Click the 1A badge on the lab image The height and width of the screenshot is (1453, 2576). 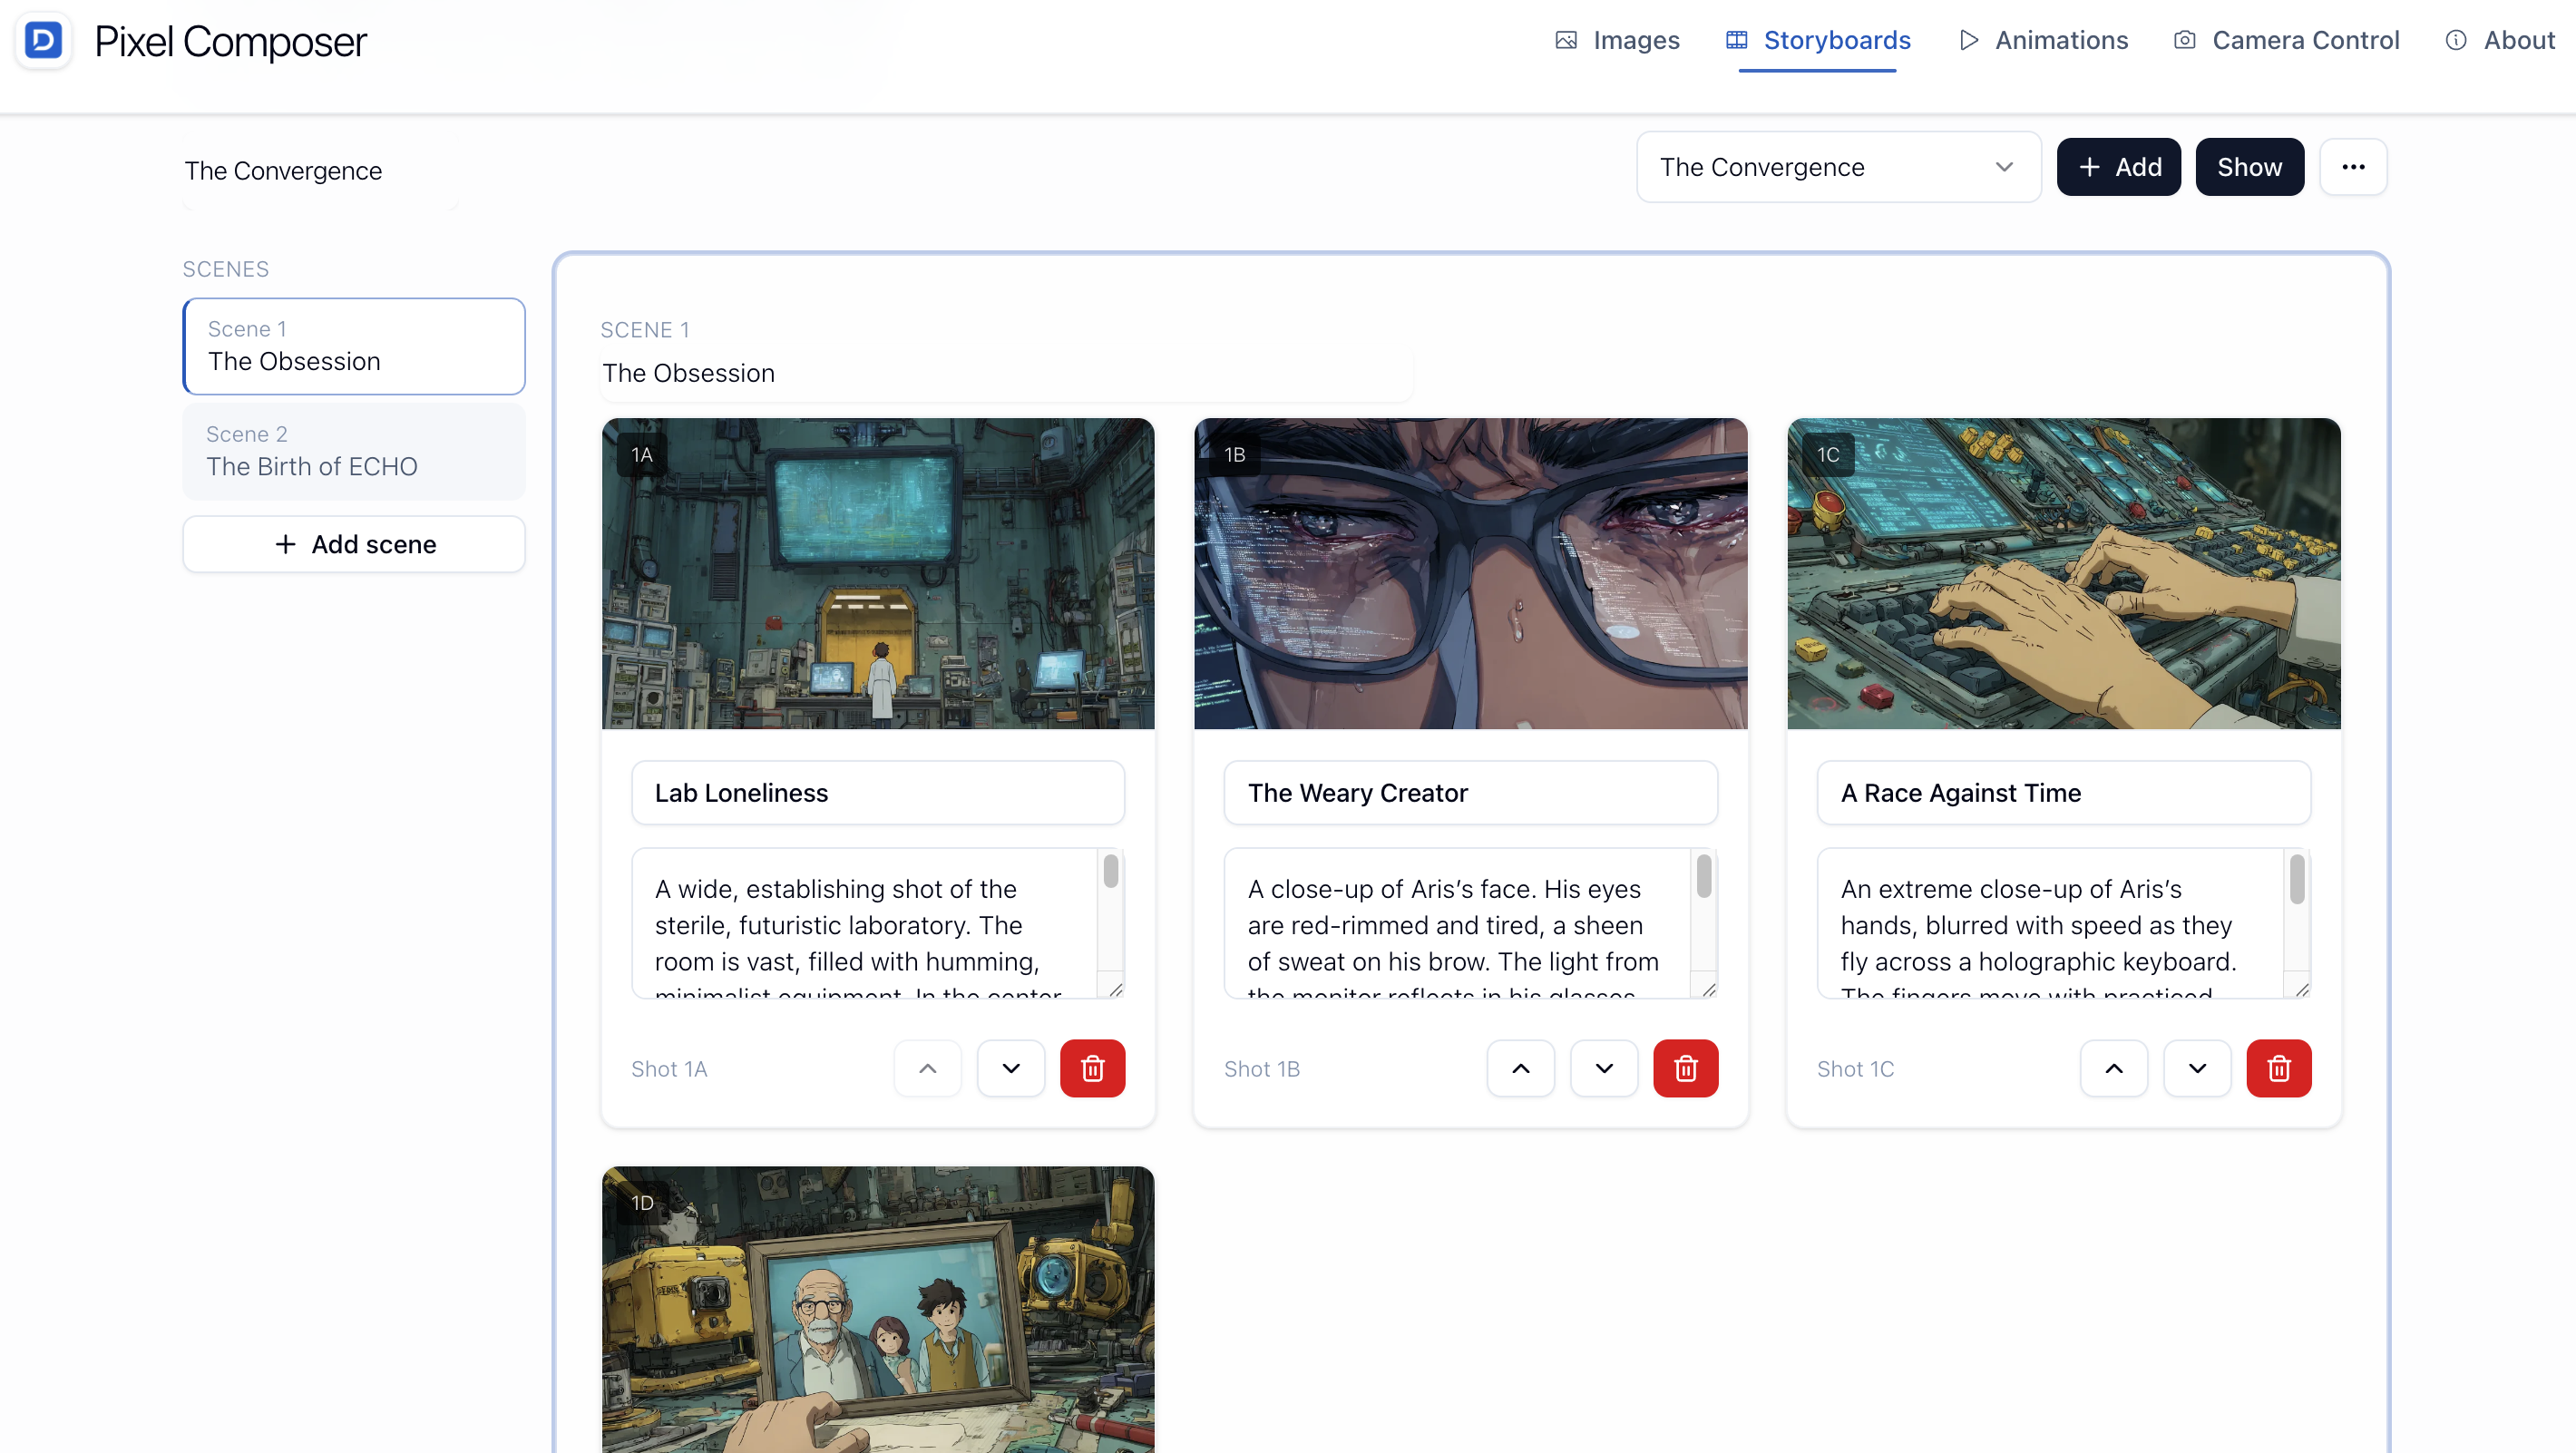(642, 455)
